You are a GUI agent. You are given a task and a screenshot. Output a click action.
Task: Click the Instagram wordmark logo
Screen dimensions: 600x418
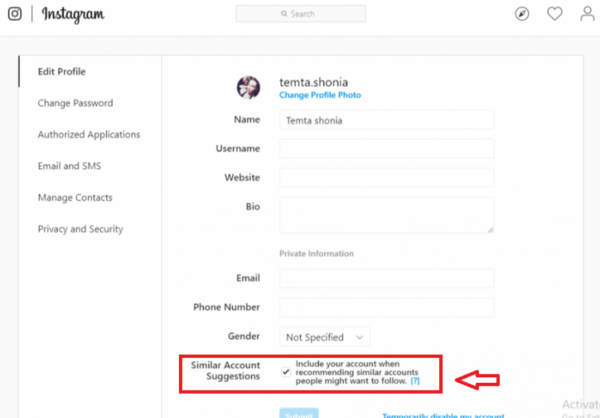[x=73, y=15]
